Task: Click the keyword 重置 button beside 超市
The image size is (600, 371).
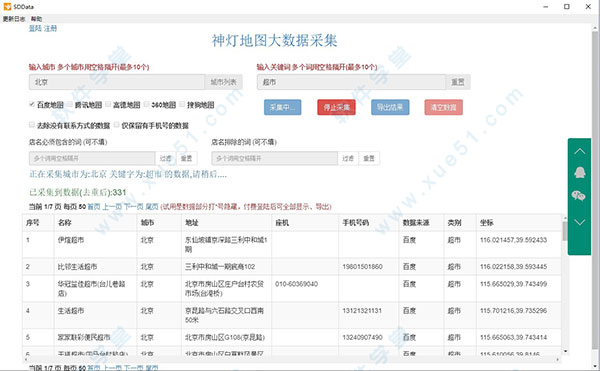Action: pos(458,82)
